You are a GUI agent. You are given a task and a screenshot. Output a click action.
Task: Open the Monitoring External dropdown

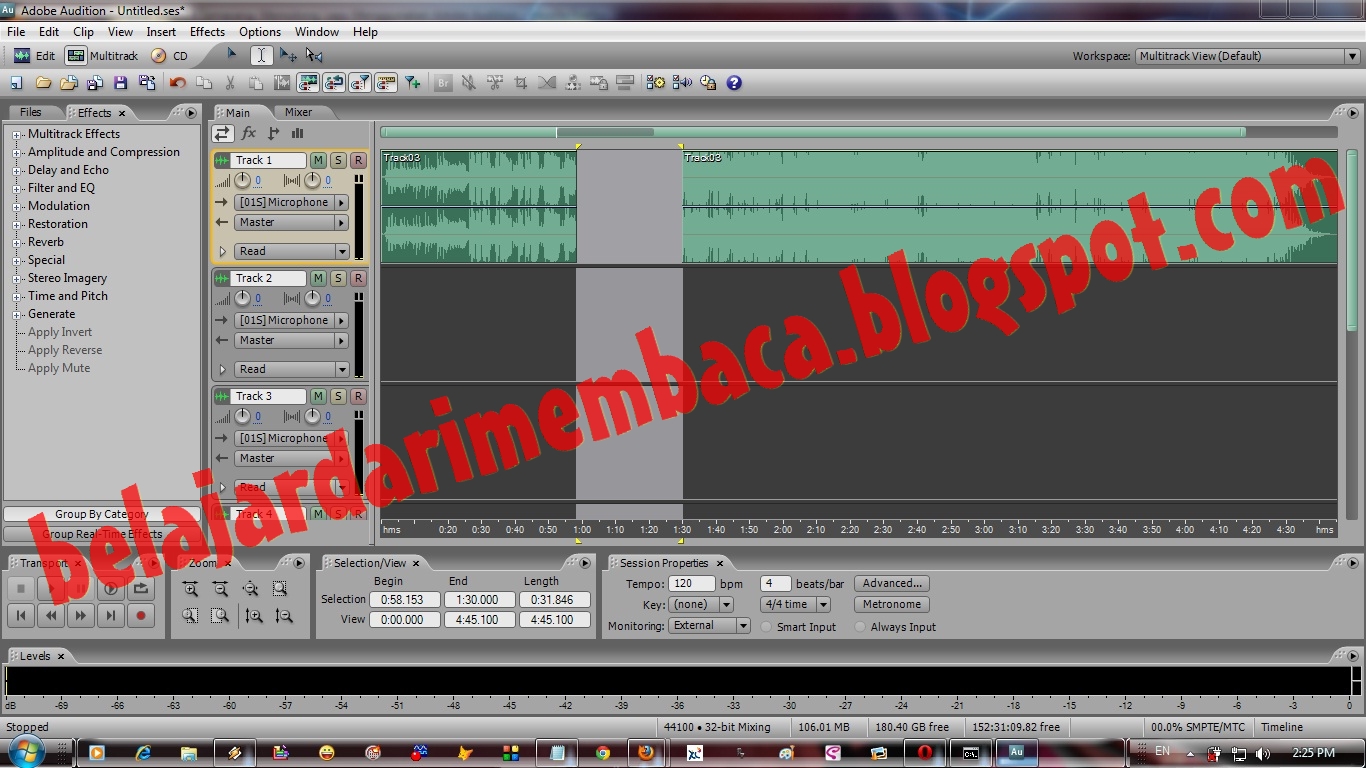point(709,626)
